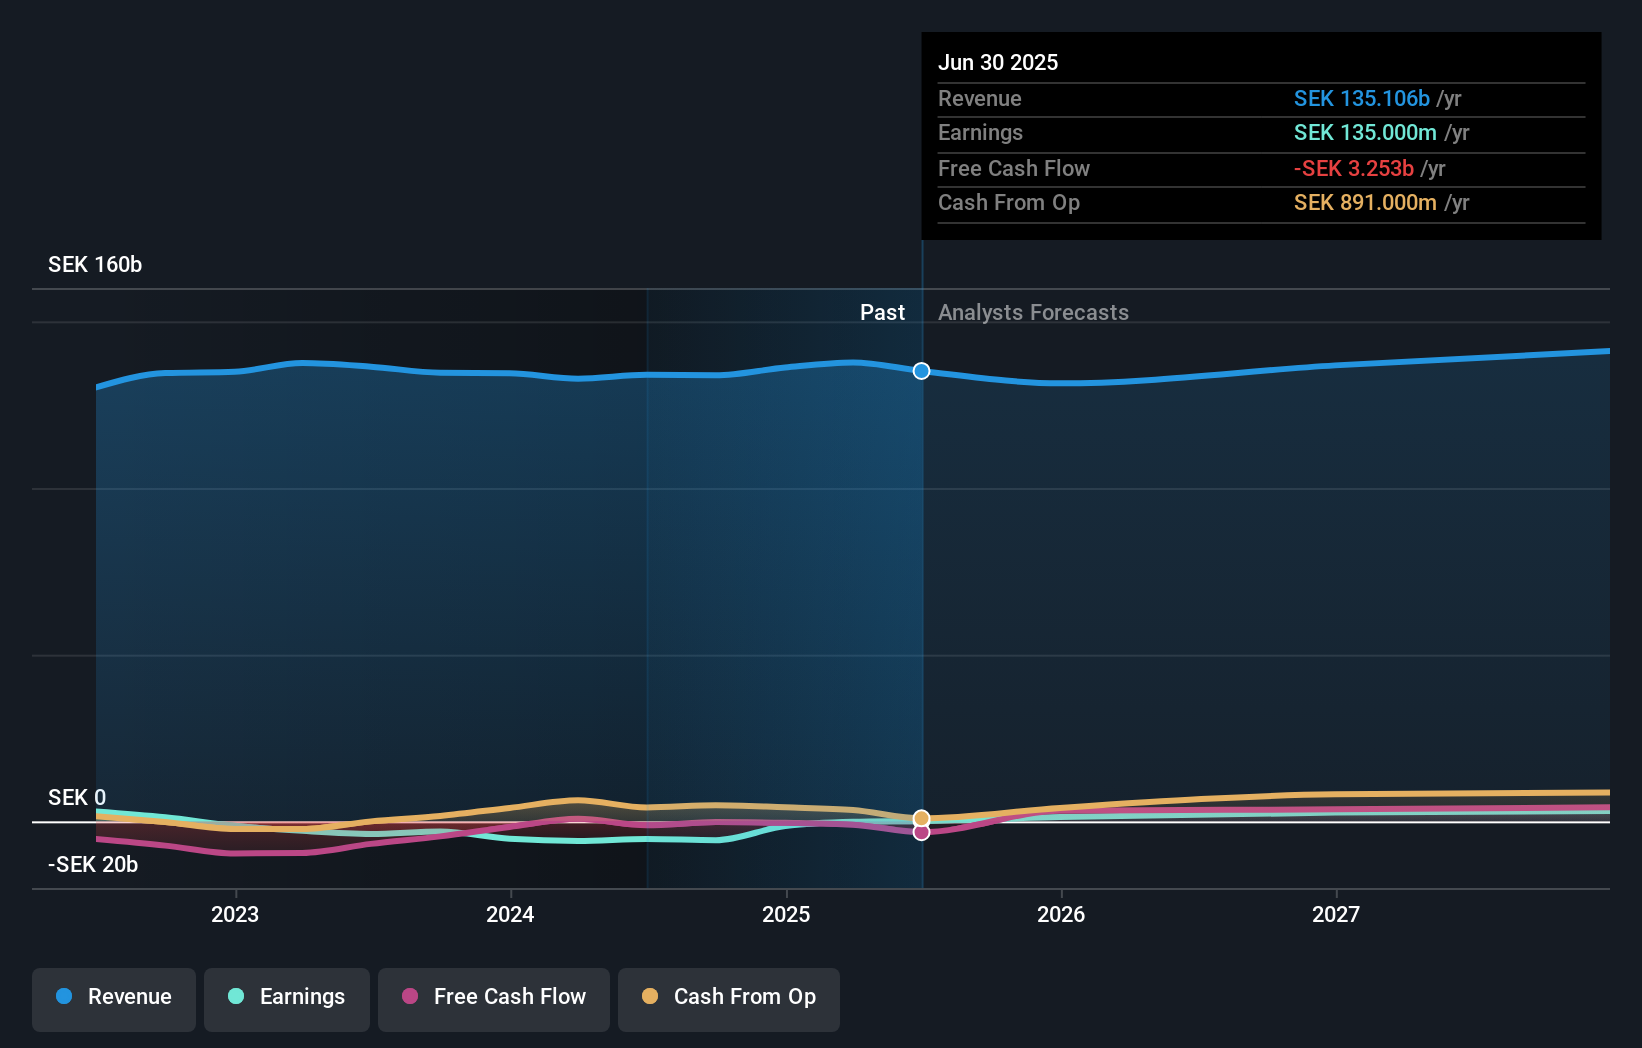Viewport: 1642px width, 1048px height.
Task: Click the 'Free Cash Flow' row label in tooltip
Action: pos(1014,168)
